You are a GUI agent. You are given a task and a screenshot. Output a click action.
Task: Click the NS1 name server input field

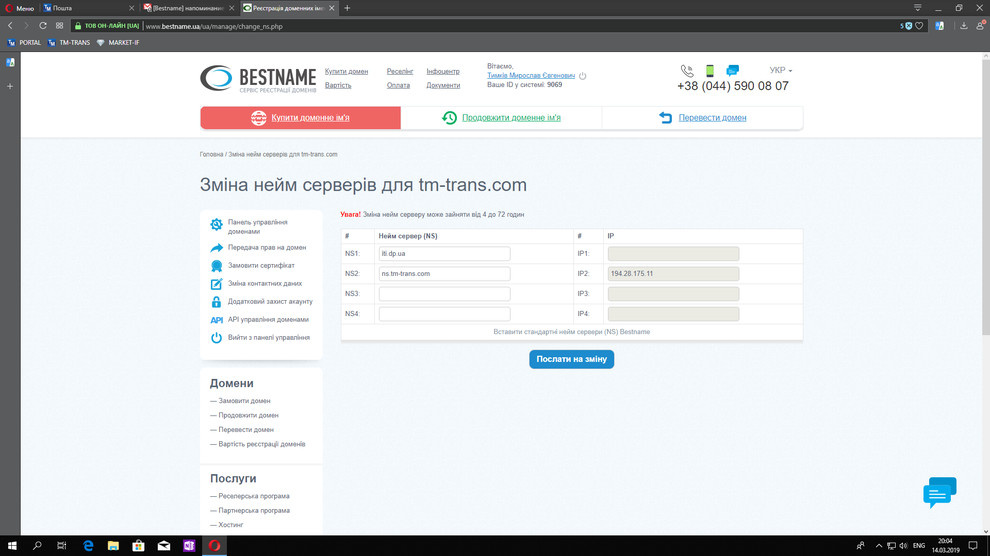coord(444,254)
